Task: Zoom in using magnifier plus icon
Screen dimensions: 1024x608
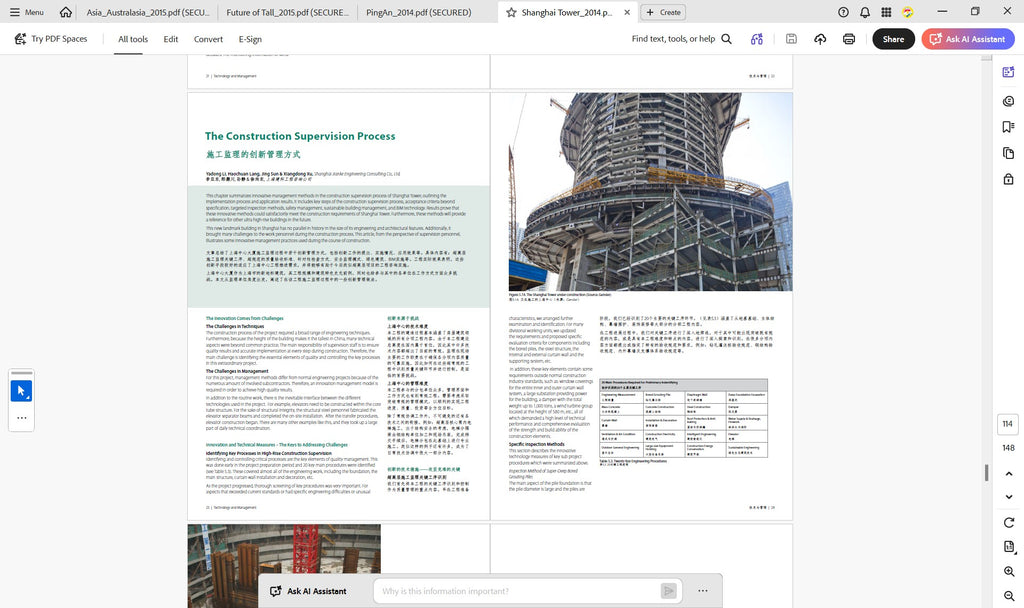Action: (1009, 571)
